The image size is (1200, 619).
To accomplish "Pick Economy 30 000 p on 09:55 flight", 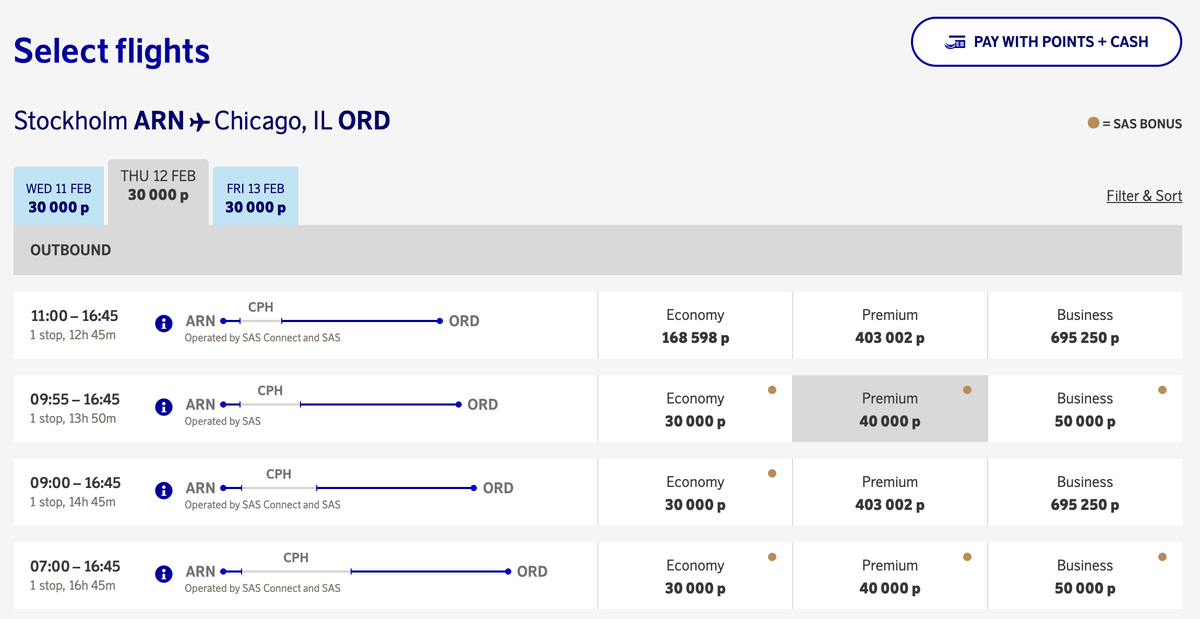I will (x=695, y=409).
